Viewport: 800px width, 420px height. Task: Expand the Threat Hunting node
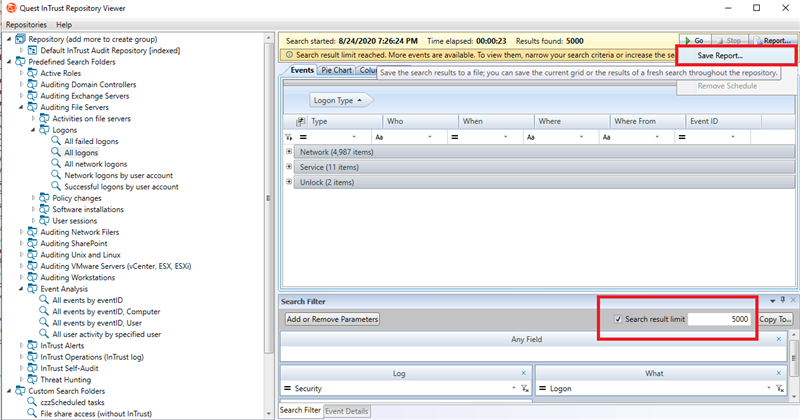click(21, 380)
